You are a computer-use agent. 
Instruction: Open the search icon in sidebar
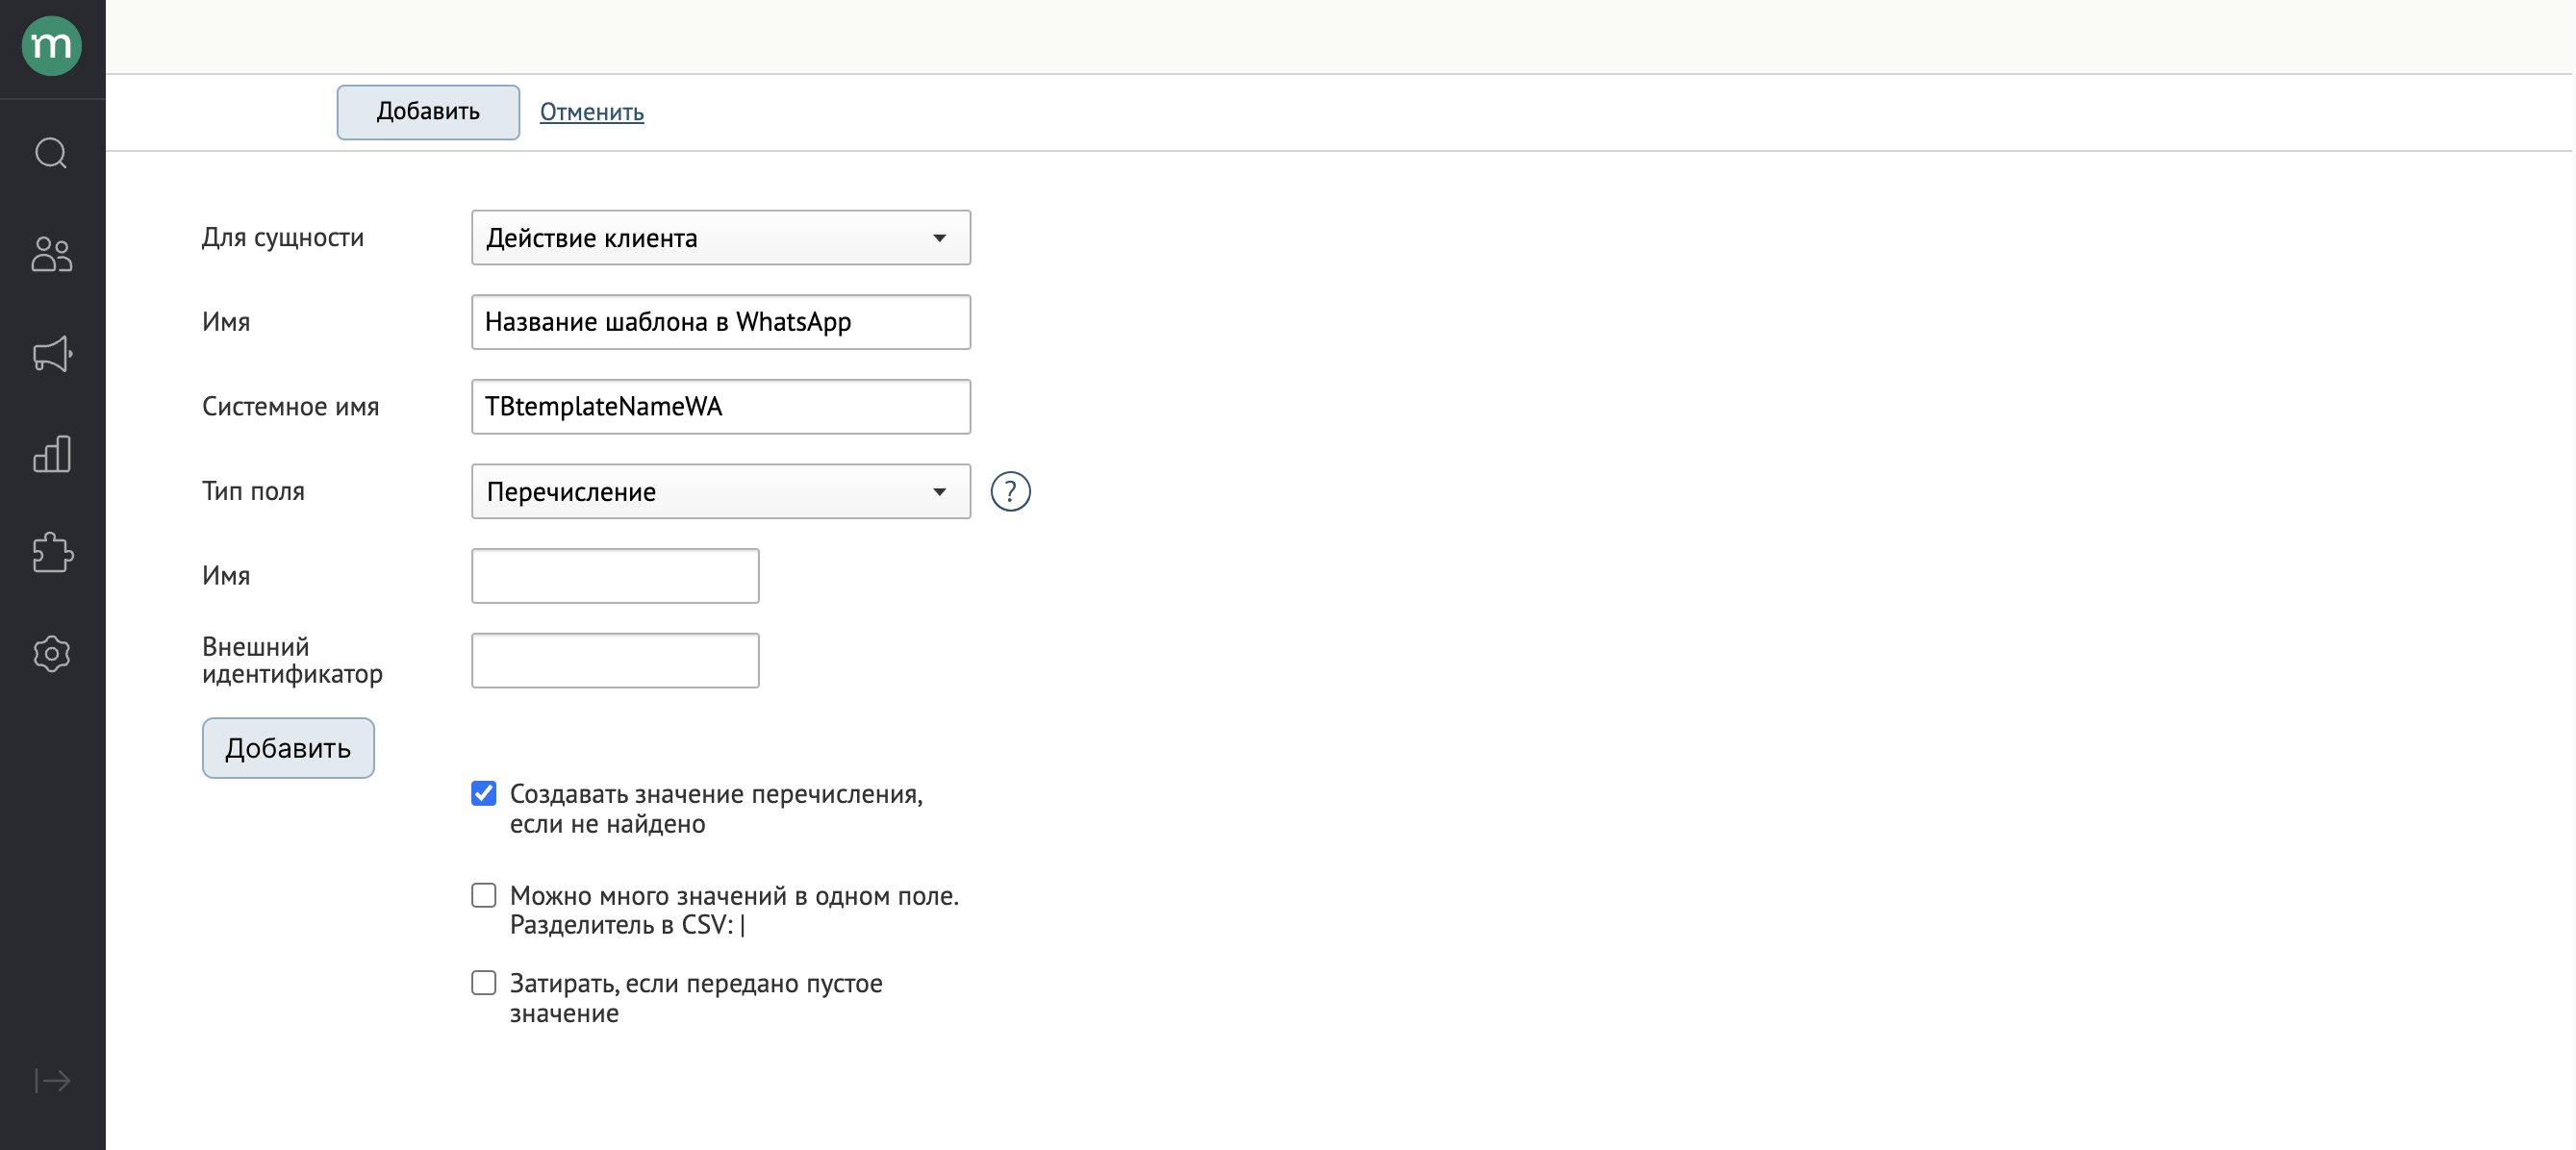51,153
